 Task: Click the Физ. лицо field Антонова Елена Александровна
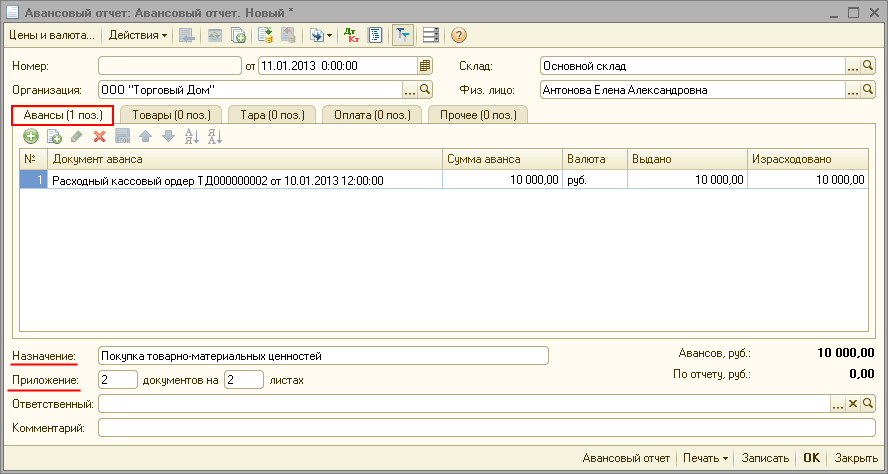[693, 89]
